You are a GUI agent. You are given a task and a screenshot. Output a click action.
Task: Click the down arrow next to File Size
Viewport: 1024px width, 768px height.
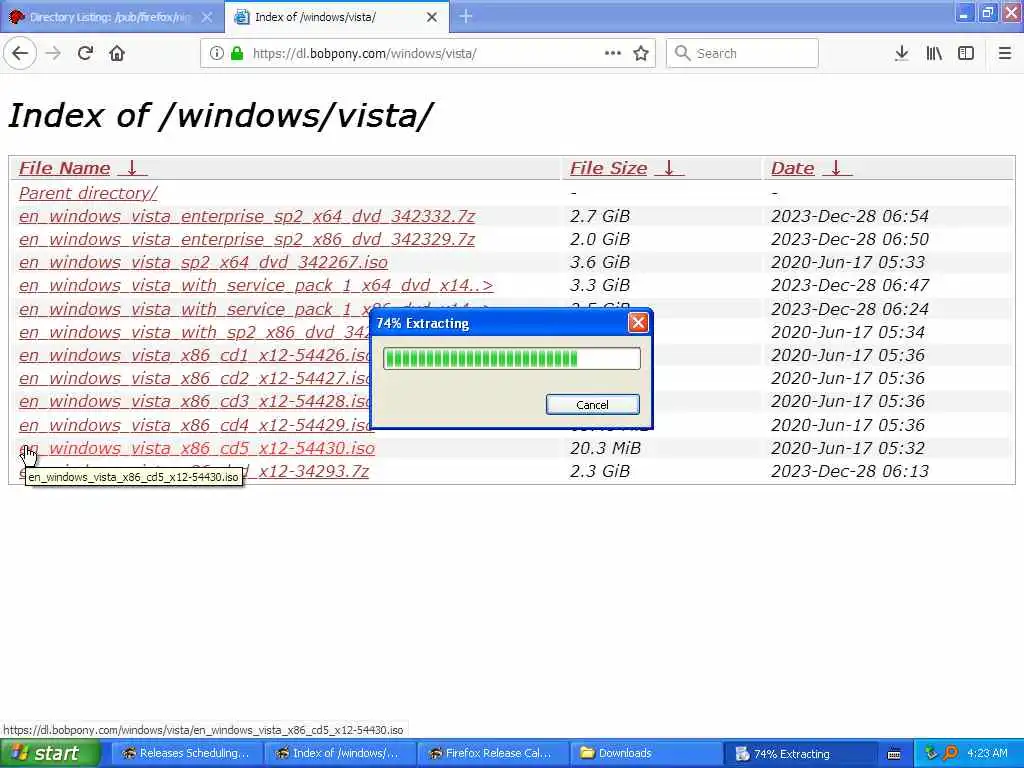coord(669,168)
